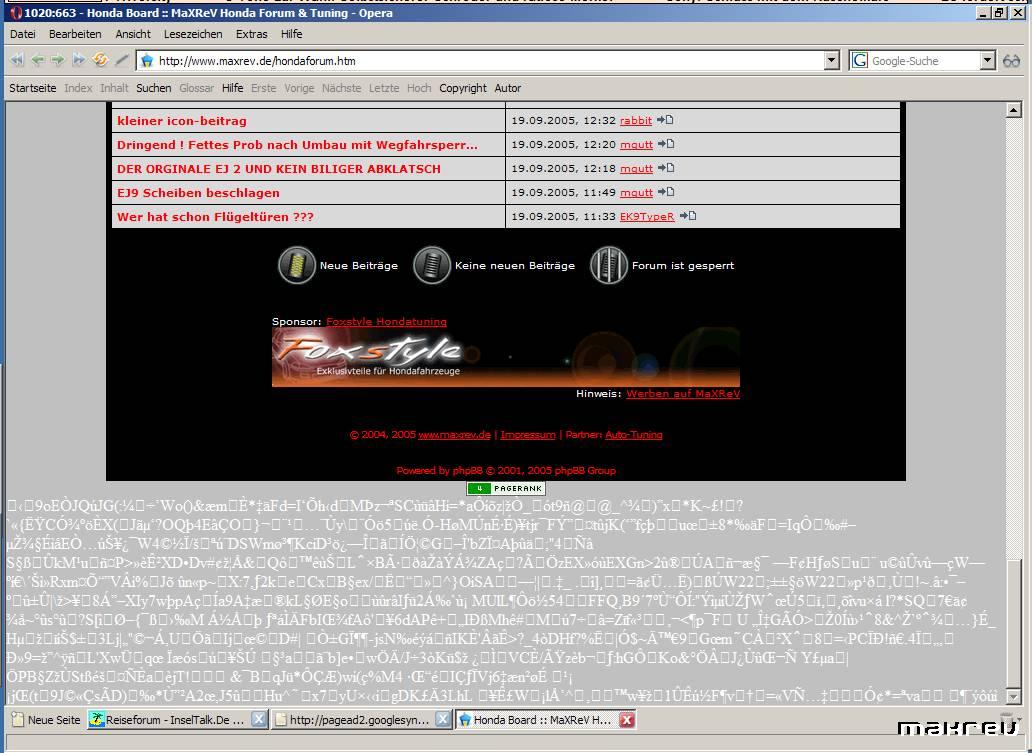Click the browser Back arrow button
This screenshot has height=753, width=1032.
tap(37, 60)
